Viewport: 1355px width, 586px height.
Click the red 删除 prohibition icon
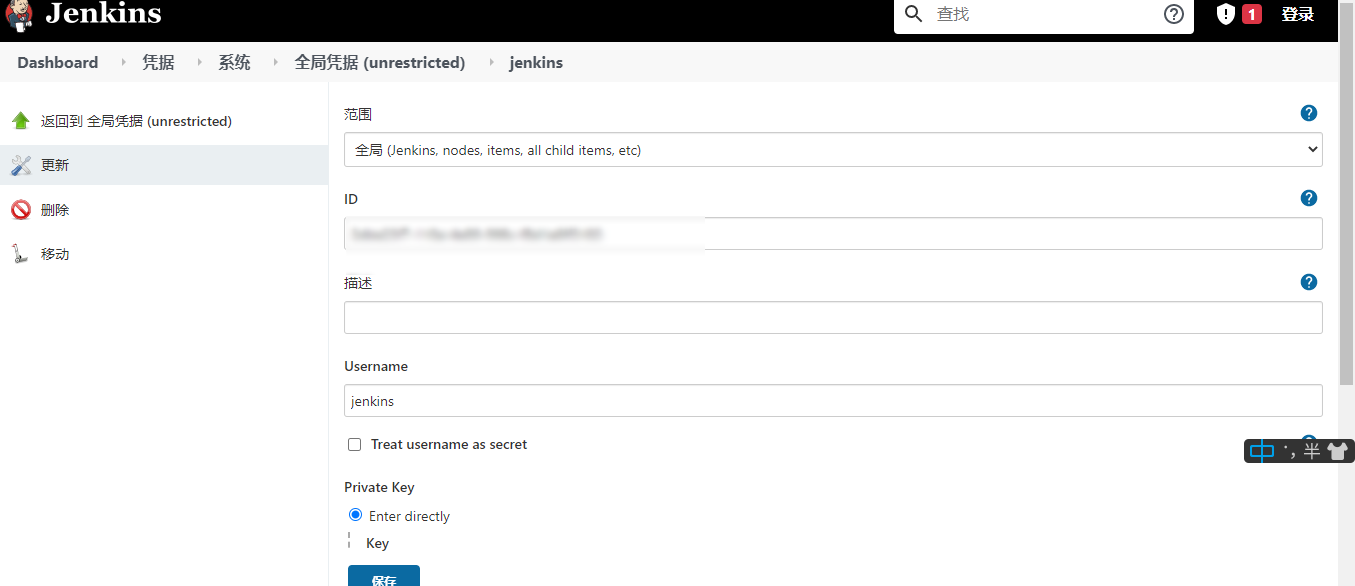point(21,210)
